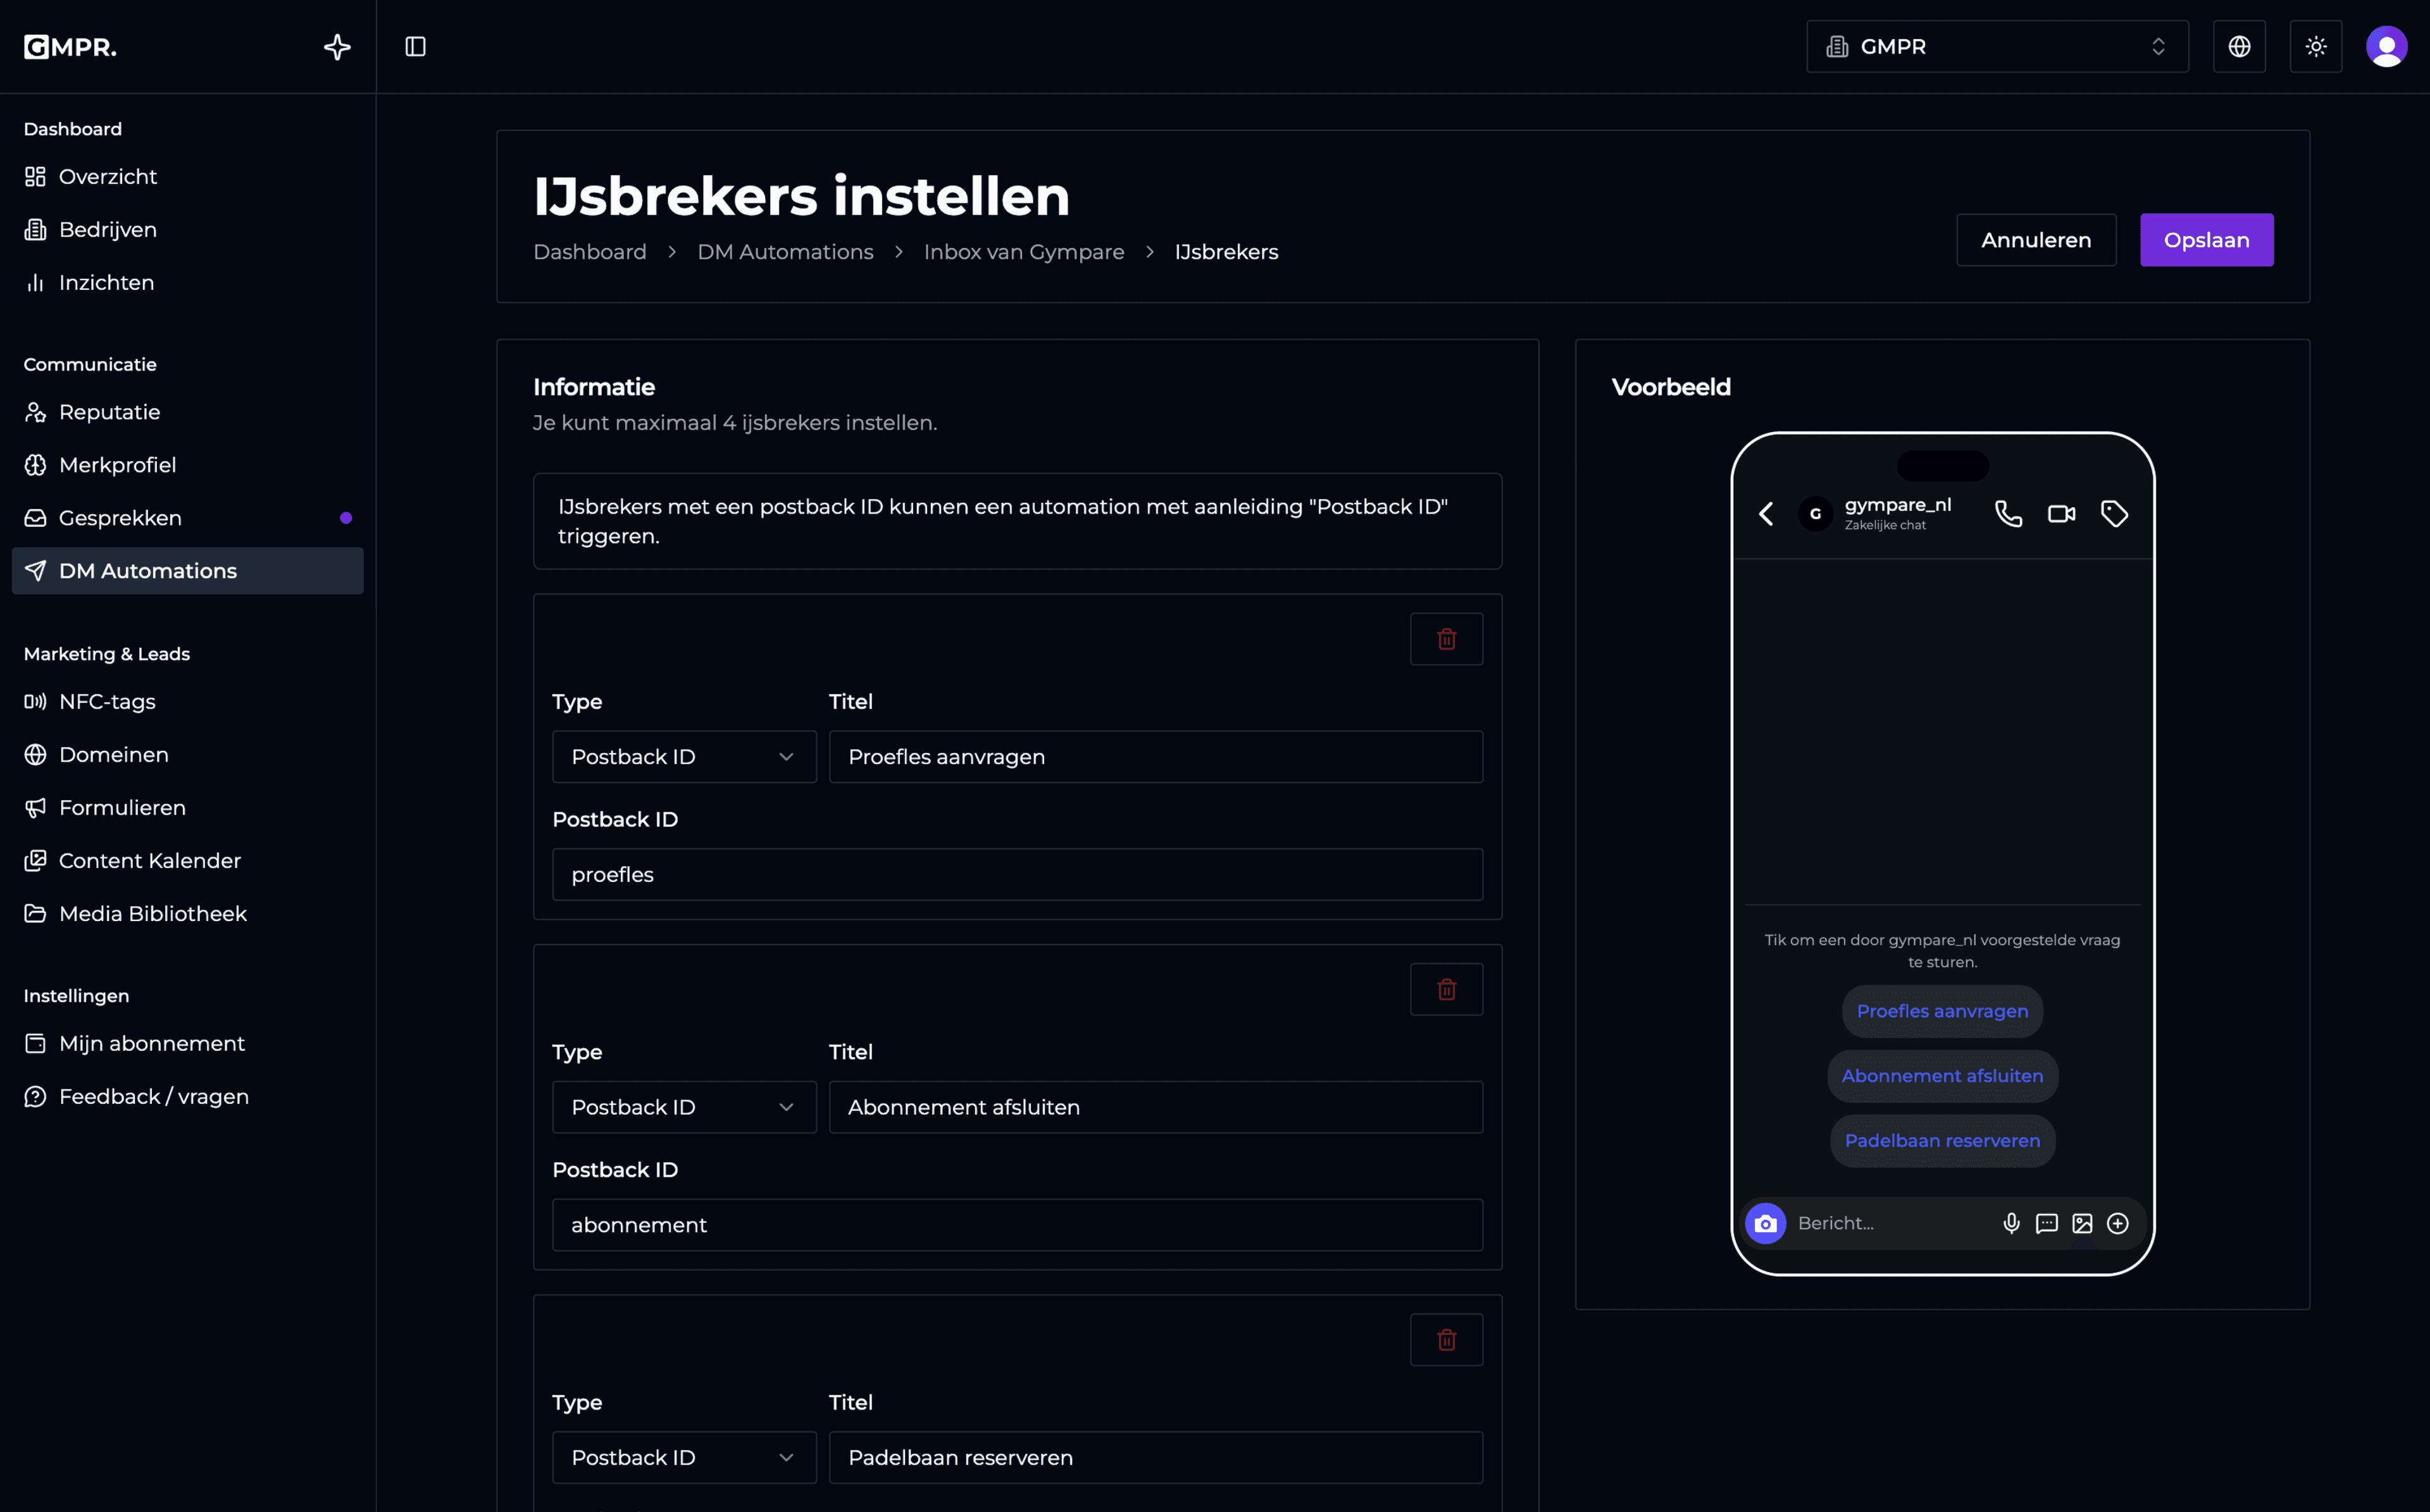Click the video call icon in preview

pos(2061,514)
